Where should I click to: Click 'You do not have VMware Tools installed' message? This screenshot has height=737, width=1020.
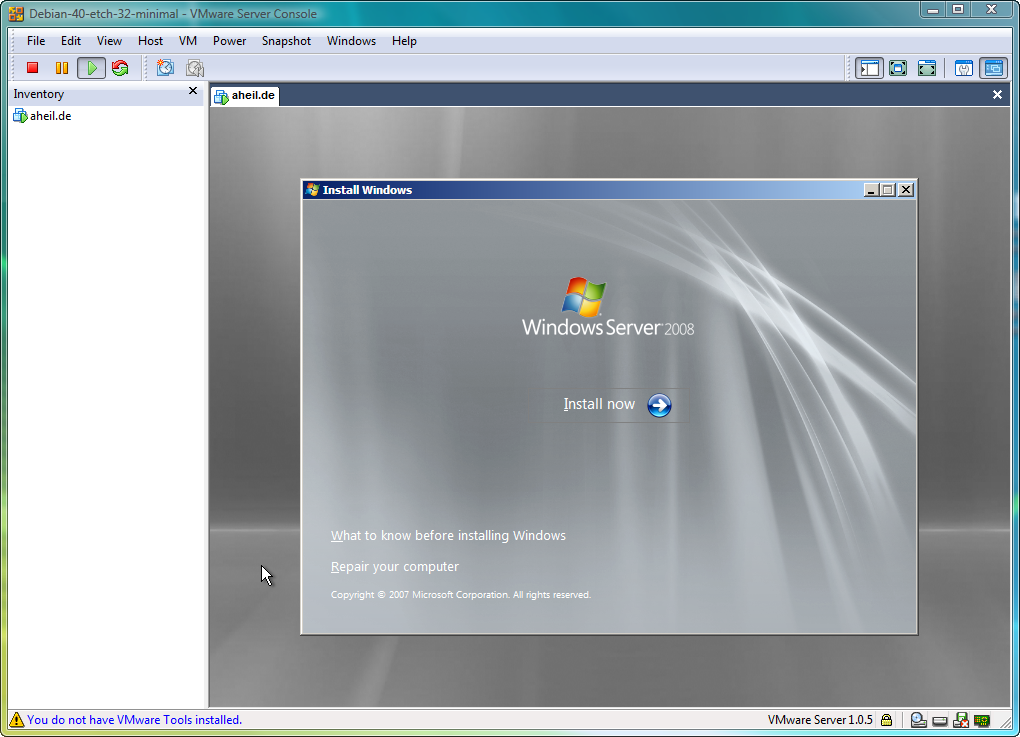pyautogui.click(x=135, y=720)
